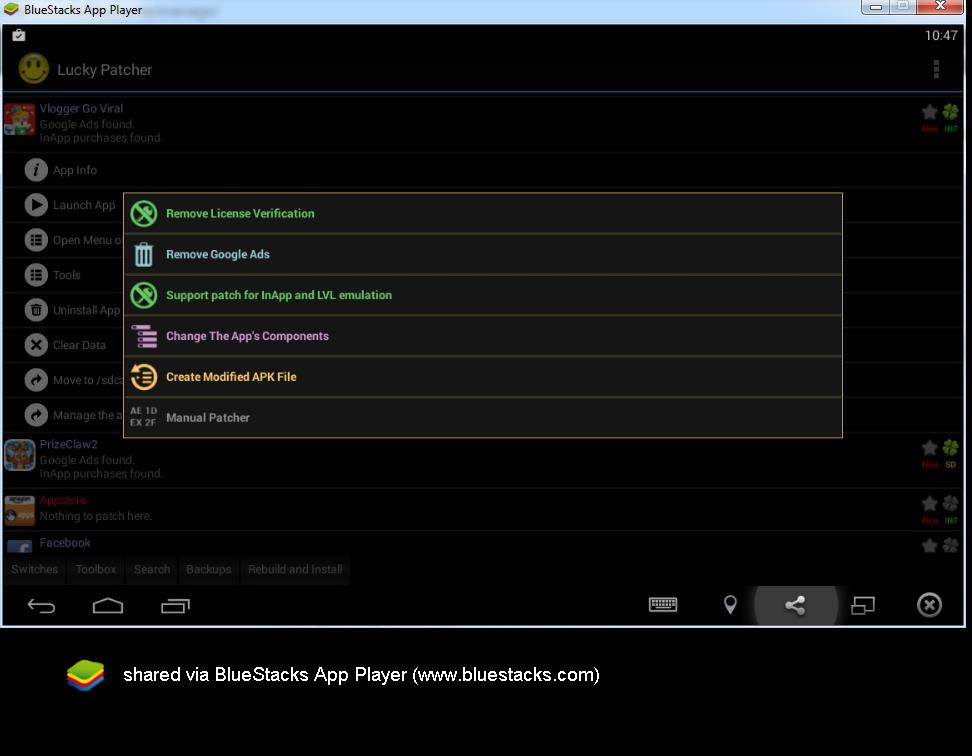
Task: Click the hex code Manual Patcher icon
Action: pyautogui.click(x=143, y=417)
